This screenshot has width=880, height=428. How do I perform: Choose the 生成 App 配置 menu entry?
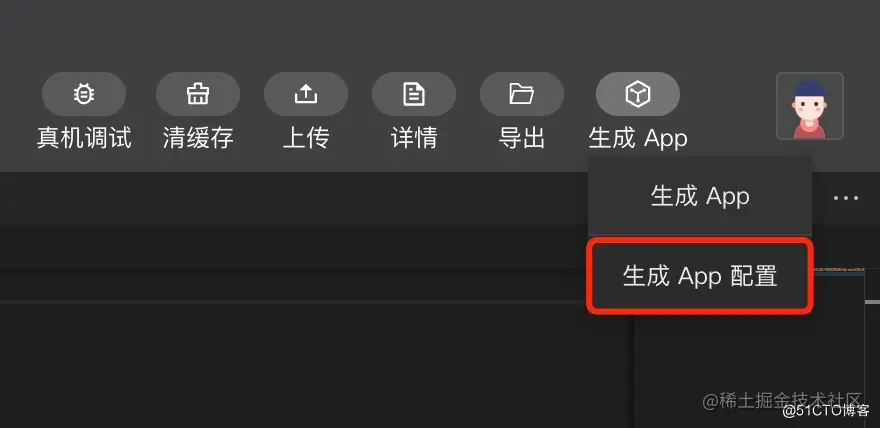(x=700, y=275)
